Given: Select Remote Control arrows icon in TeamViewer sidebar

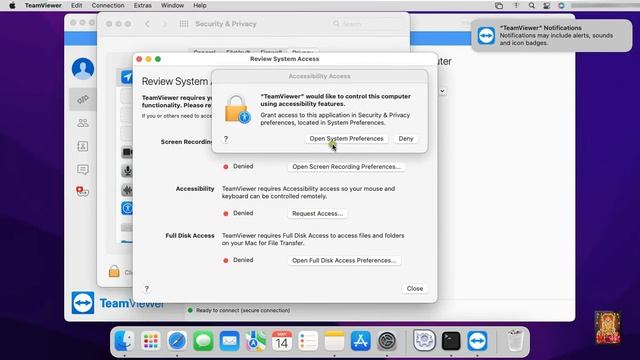Looking at the screenshot, I should click(83, 99).
